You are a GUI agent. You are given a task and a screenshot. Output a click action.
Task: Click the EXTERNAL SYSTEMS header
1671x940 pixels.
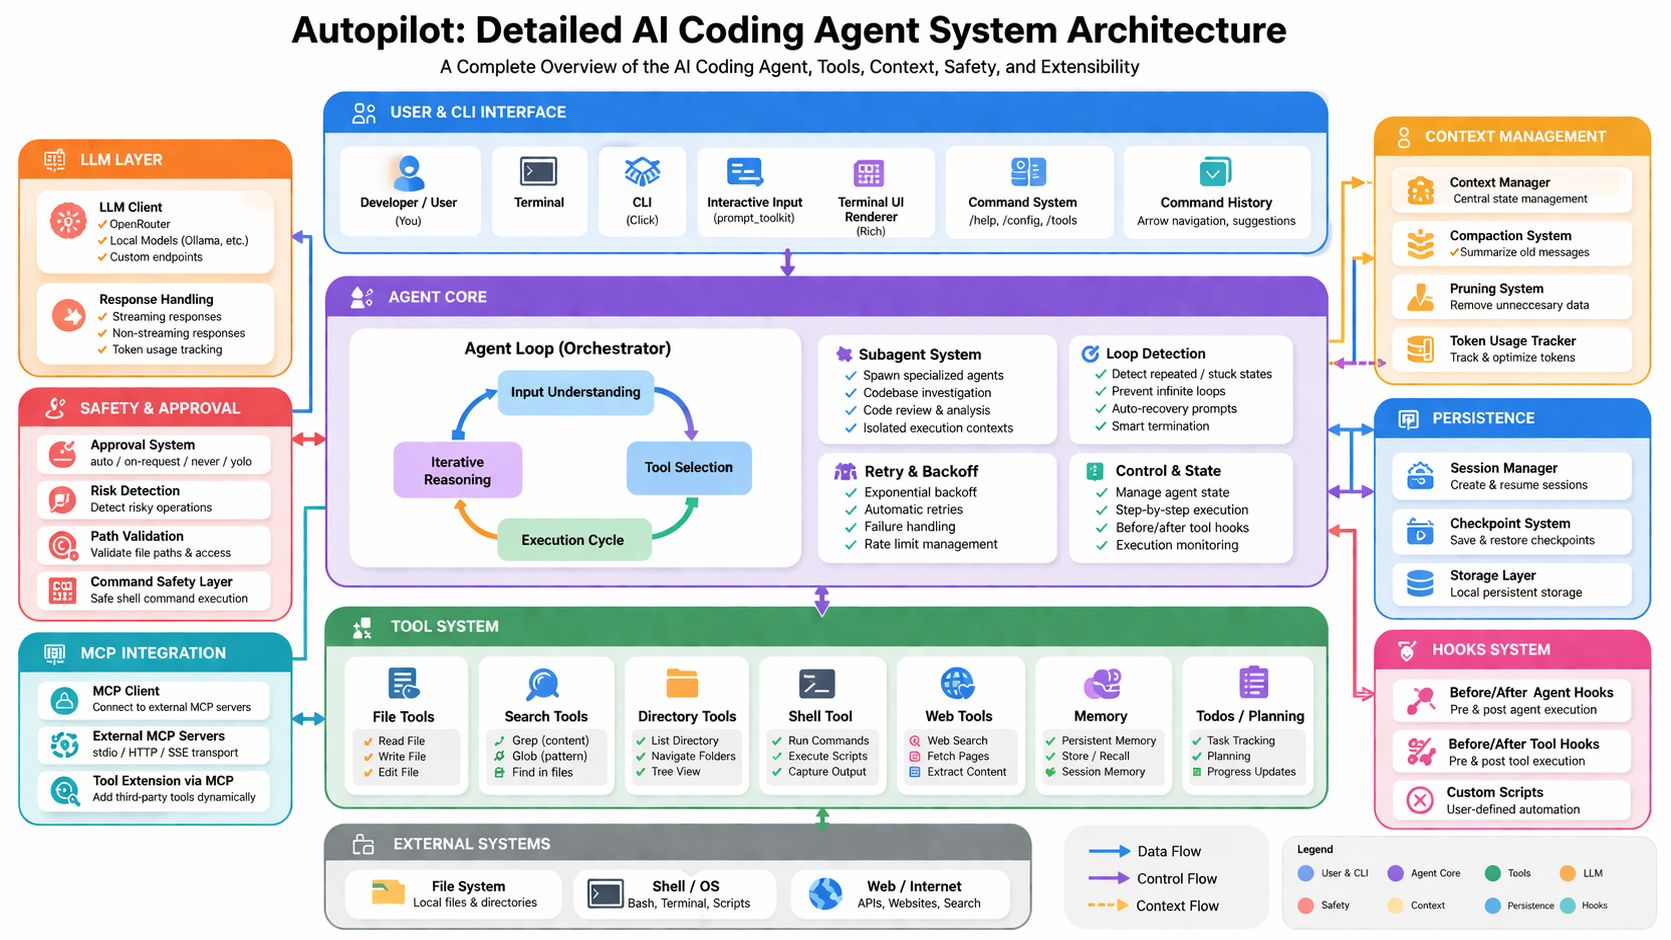tap(678, 844)
